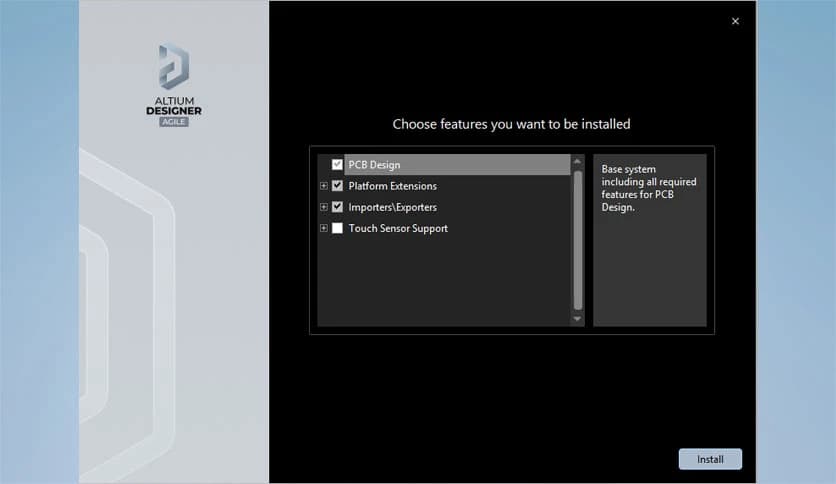Select the PCB Design feature row
This screenshot has height=484, width=836.
tap(457, 165)
